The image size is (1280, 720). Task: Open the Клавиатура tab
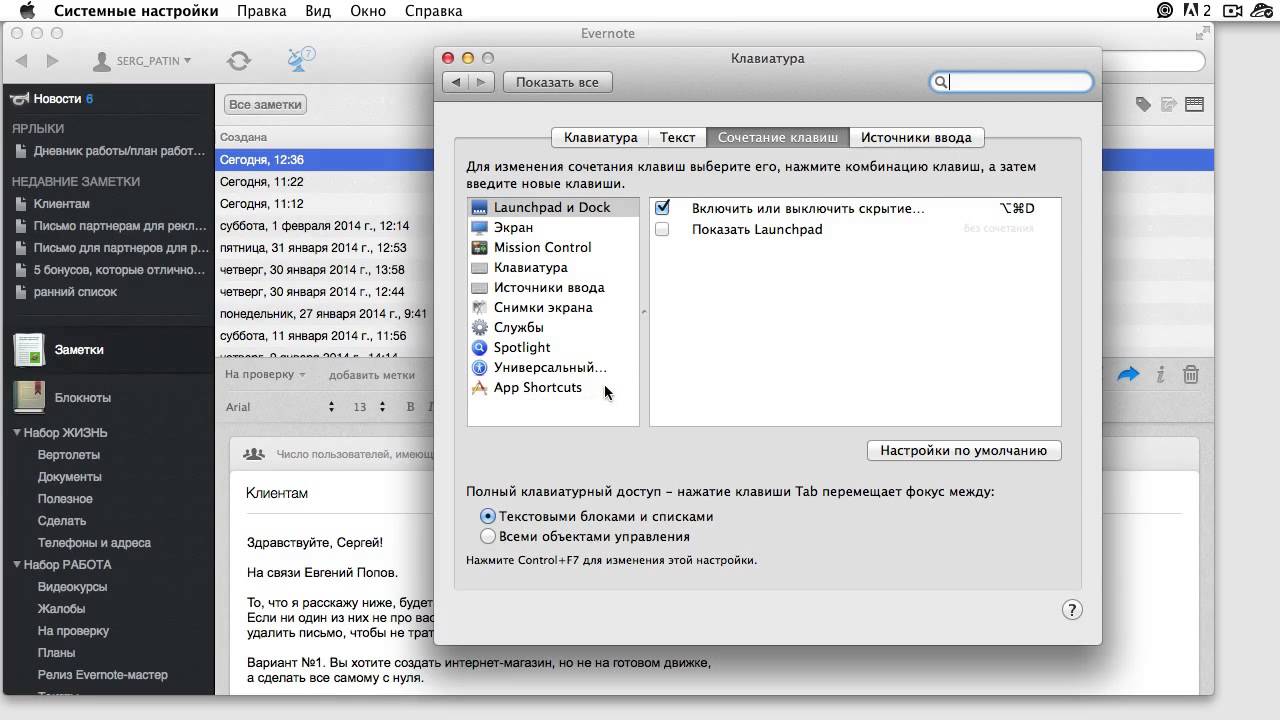(x=600, y=137)
